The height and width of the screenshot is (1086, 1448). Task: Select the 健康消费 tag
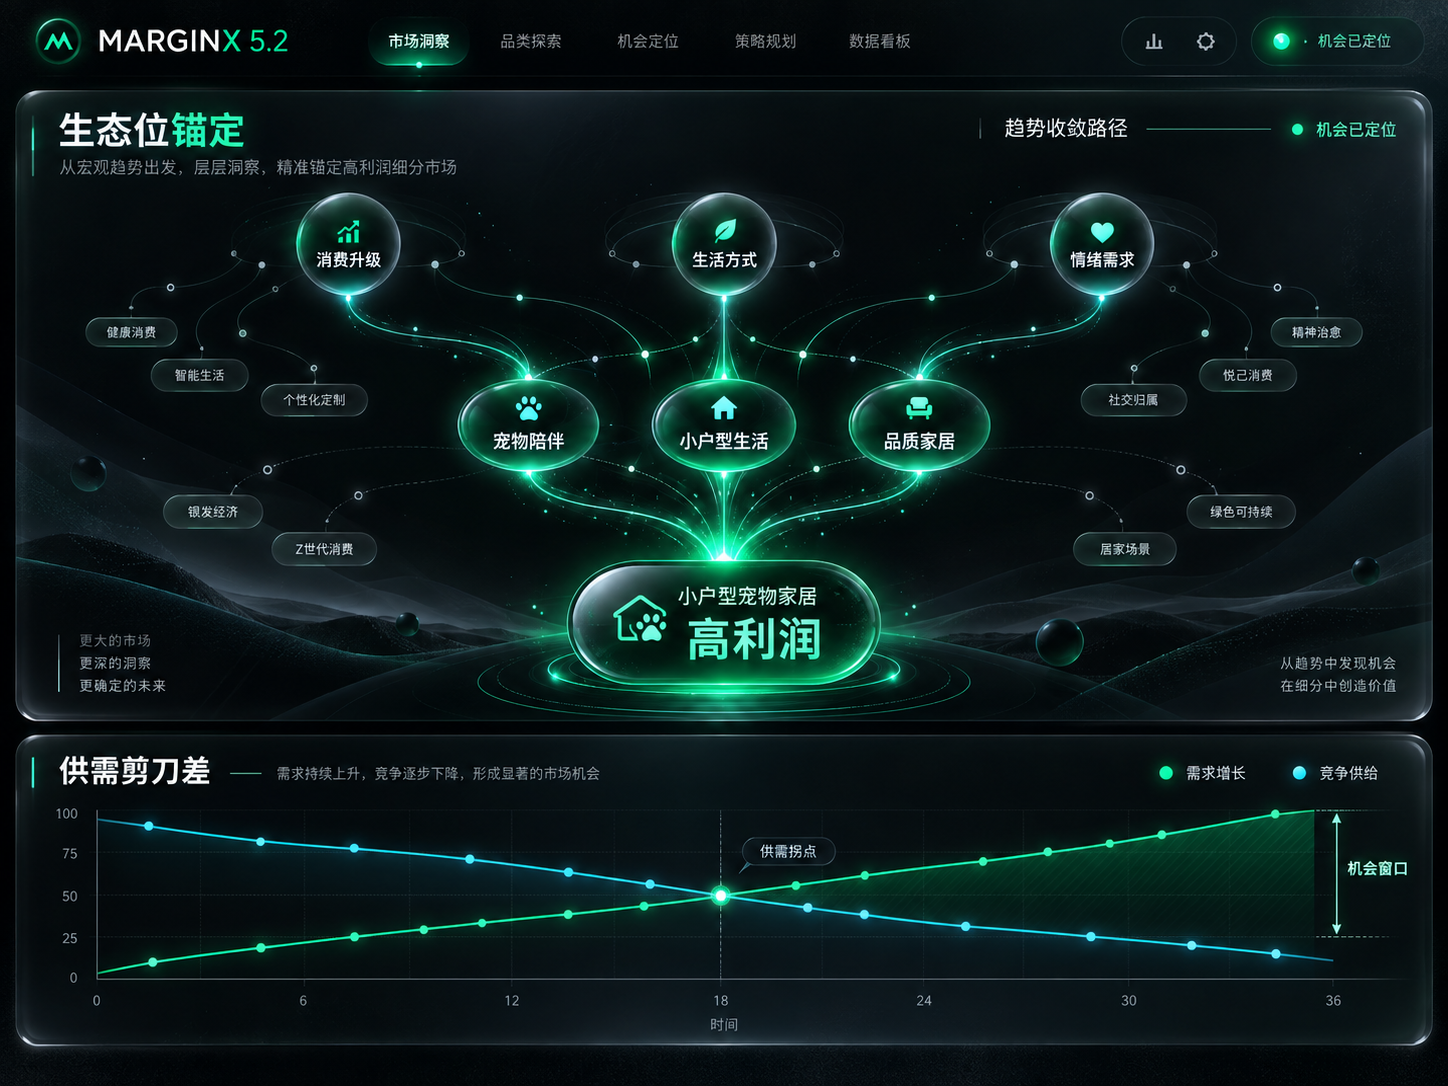click(131, 332)
